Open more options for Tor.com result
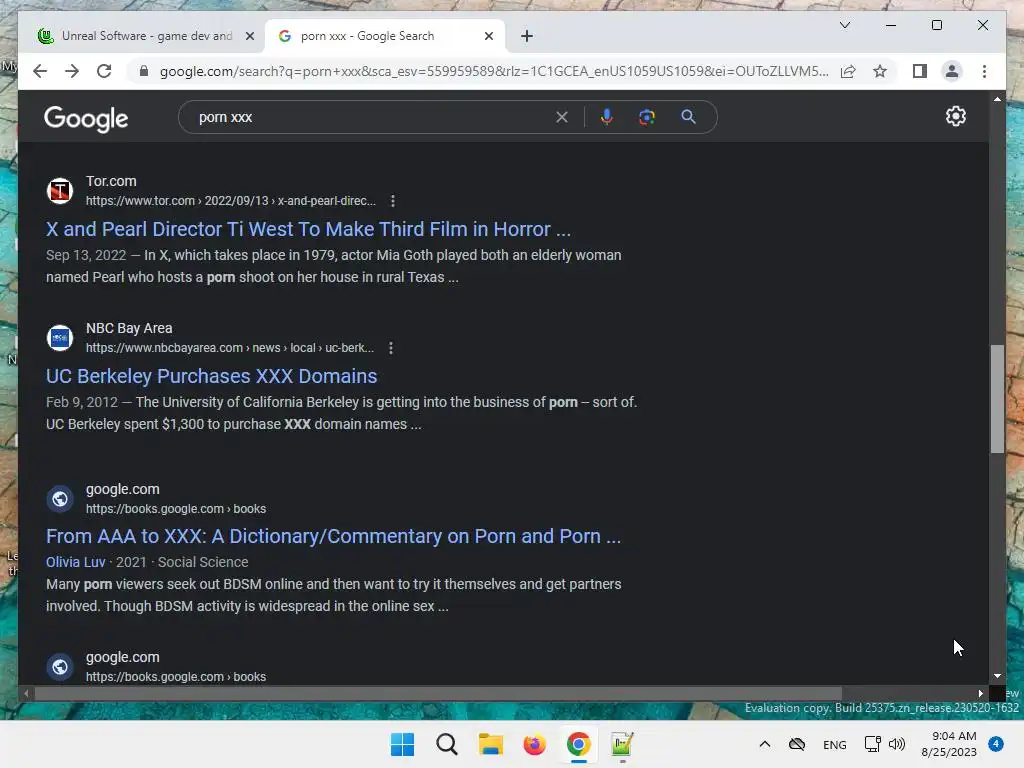This screenshot has width=1024, height=768. (x=392, y=201)
